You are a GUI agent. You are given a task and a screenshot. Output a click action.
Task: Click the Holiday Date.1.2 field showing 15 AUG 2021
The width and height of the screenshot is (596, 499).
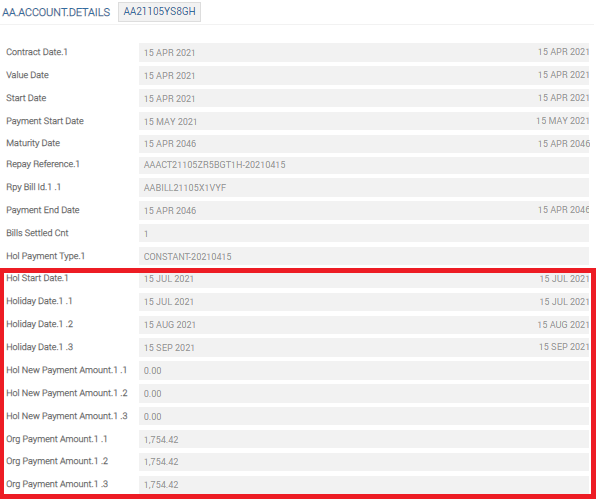click(x=364, y=325)
